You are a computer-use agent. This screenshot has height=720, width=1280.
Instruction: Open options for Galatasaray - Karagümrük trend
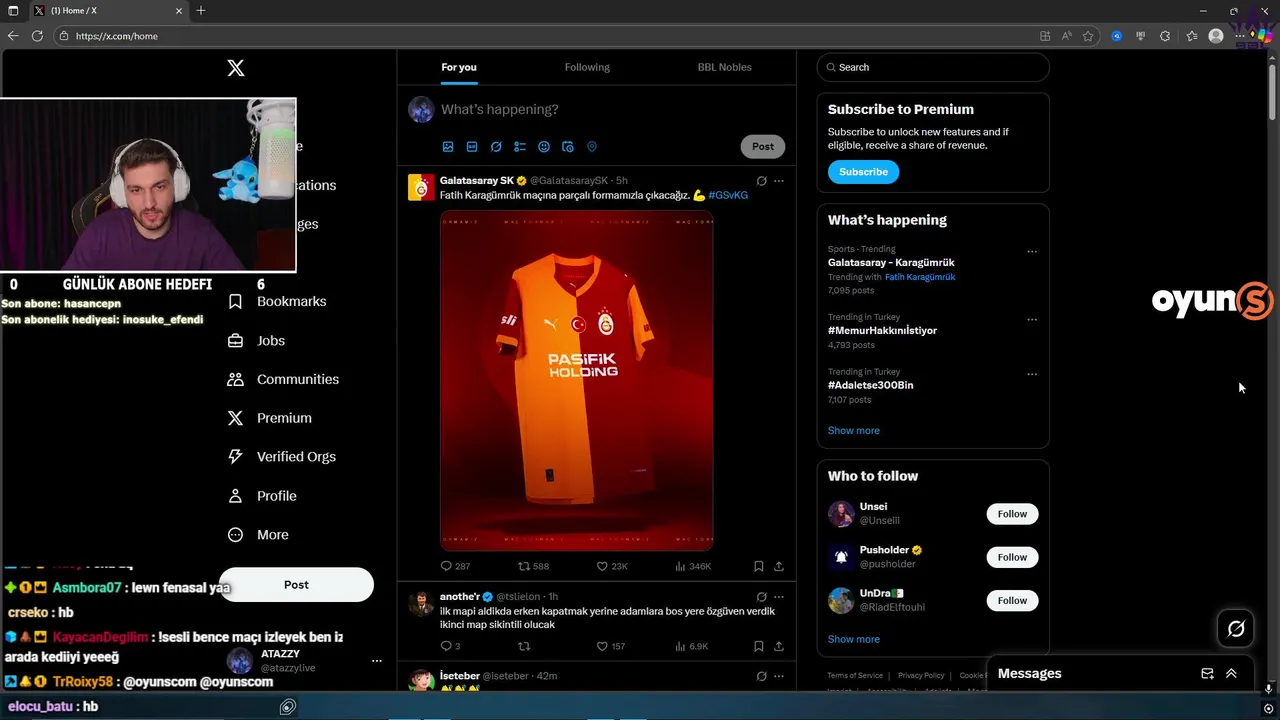[1032, 252]
